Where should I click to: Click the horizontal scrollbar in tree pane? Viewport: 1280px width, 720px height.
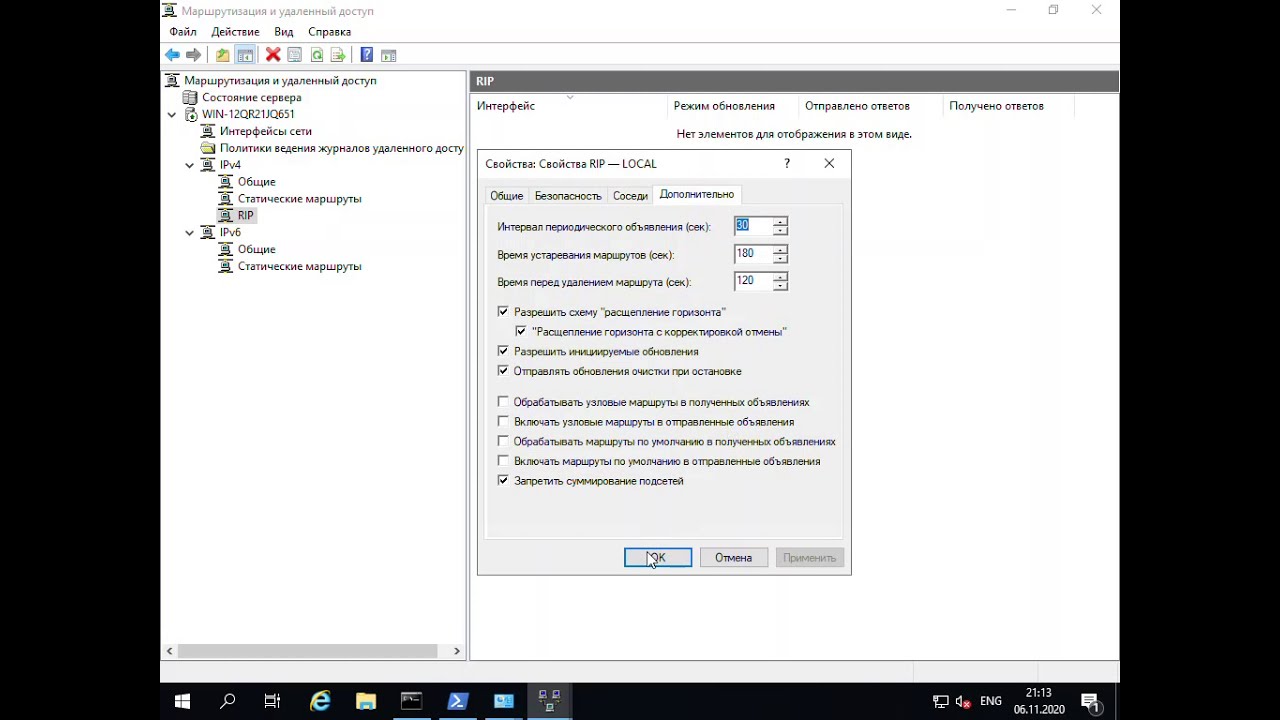tap(307, 651)
